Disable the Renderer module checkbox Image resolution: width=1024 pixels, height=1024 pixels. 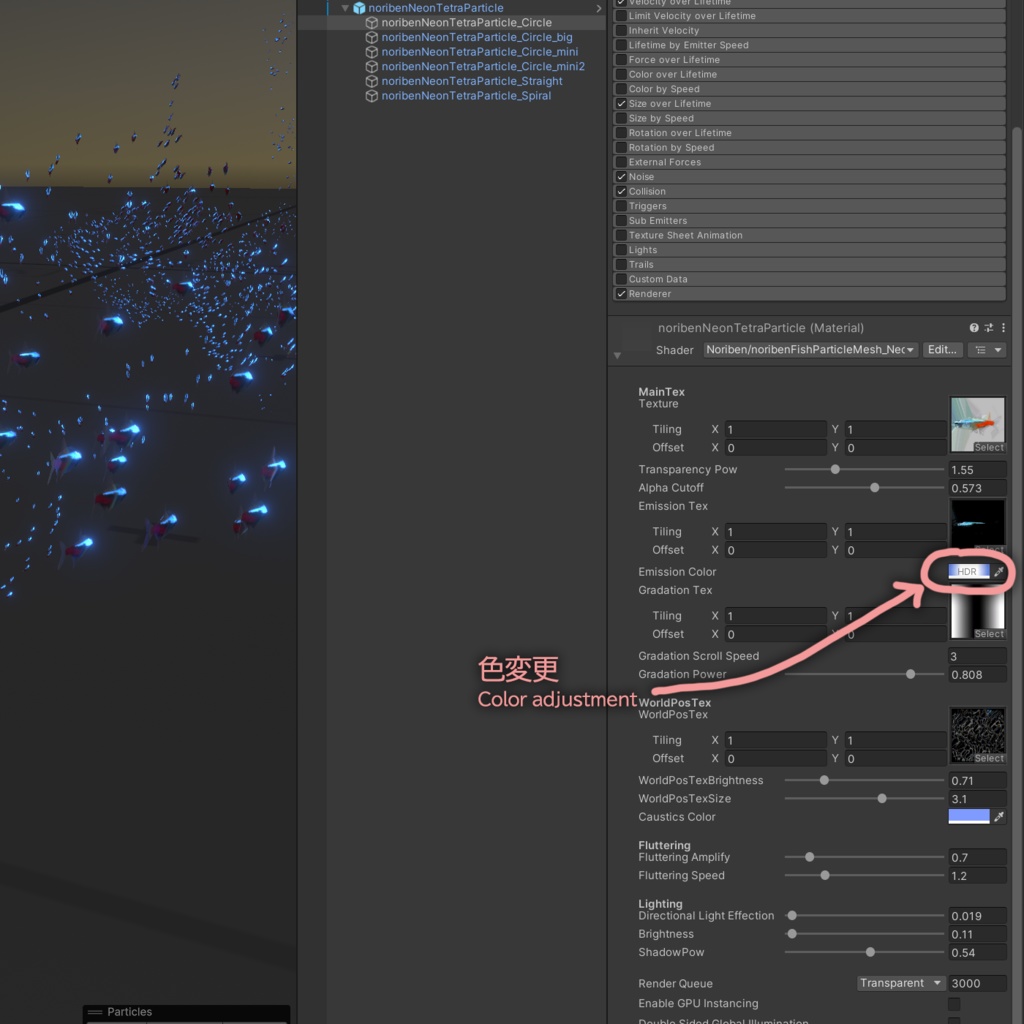[x=621, y=294]
